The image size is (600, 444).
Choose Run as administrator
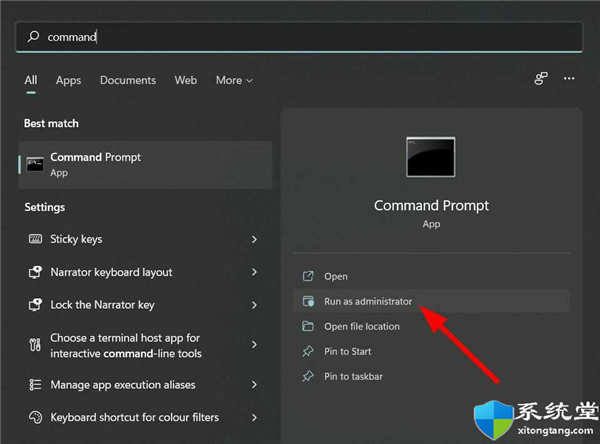[x=431, y=302]
